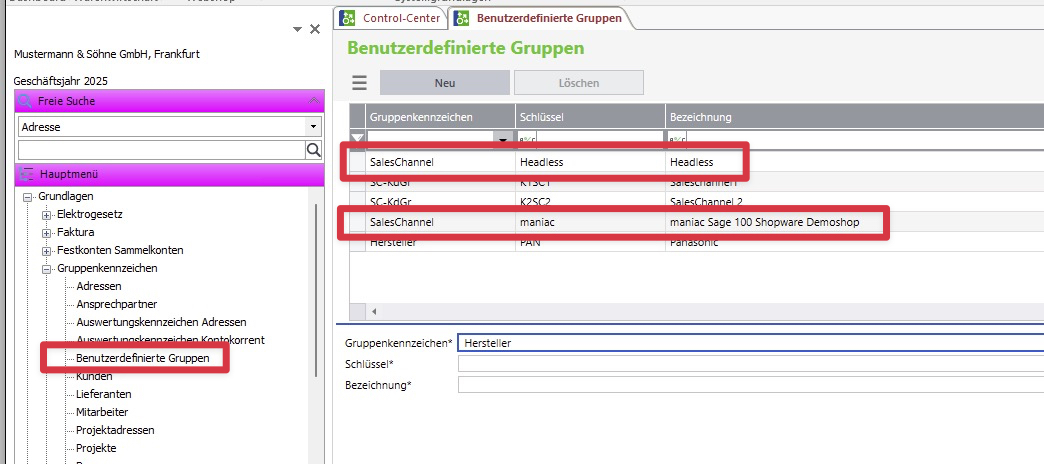
Task: Click the Schlüssel filter condition icon
Action: coord(527,139)
